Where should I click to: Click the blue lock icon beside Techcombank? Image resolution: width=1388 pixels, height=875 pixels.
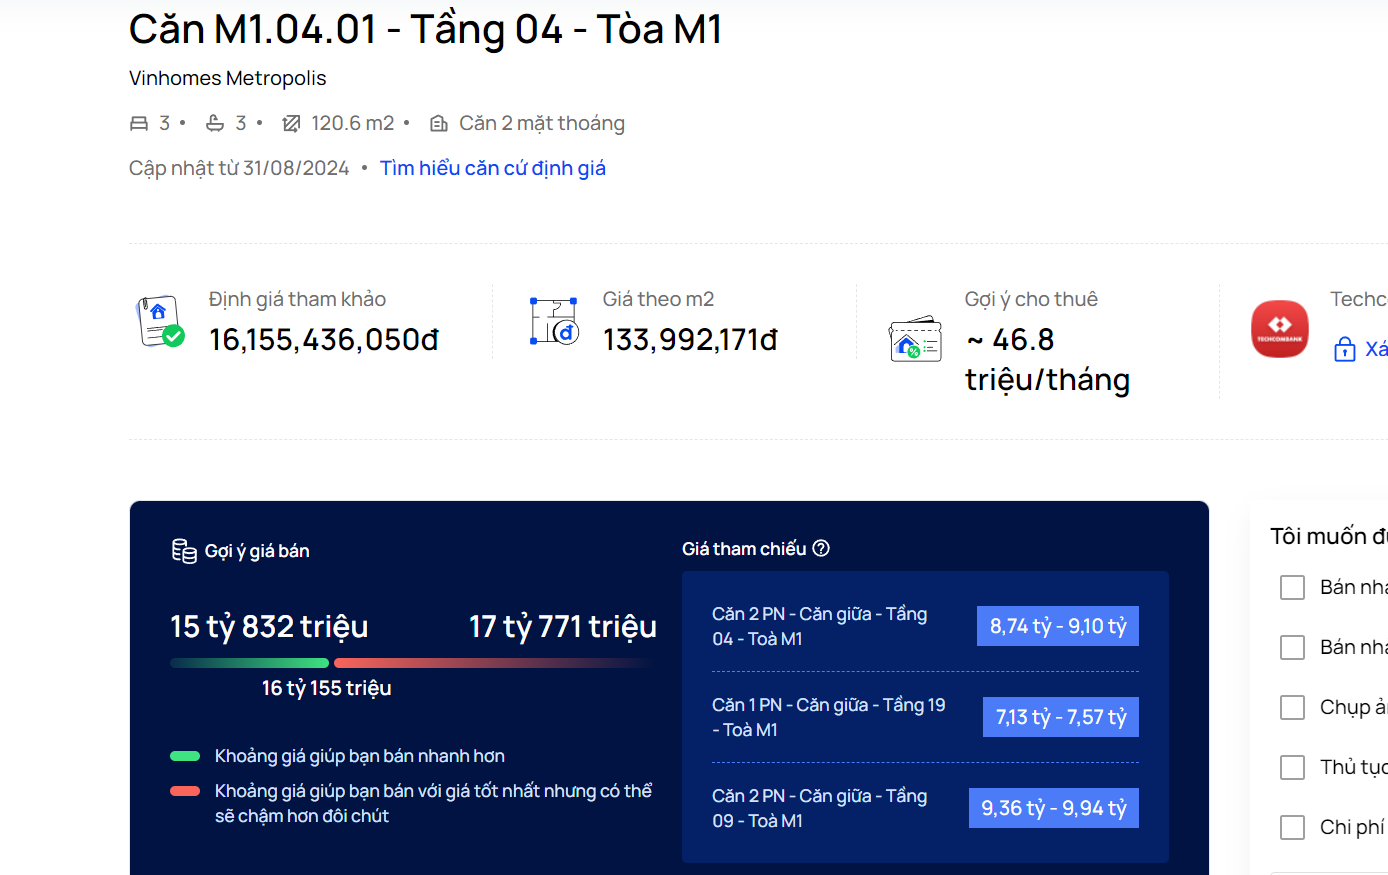coord(1345,349)
